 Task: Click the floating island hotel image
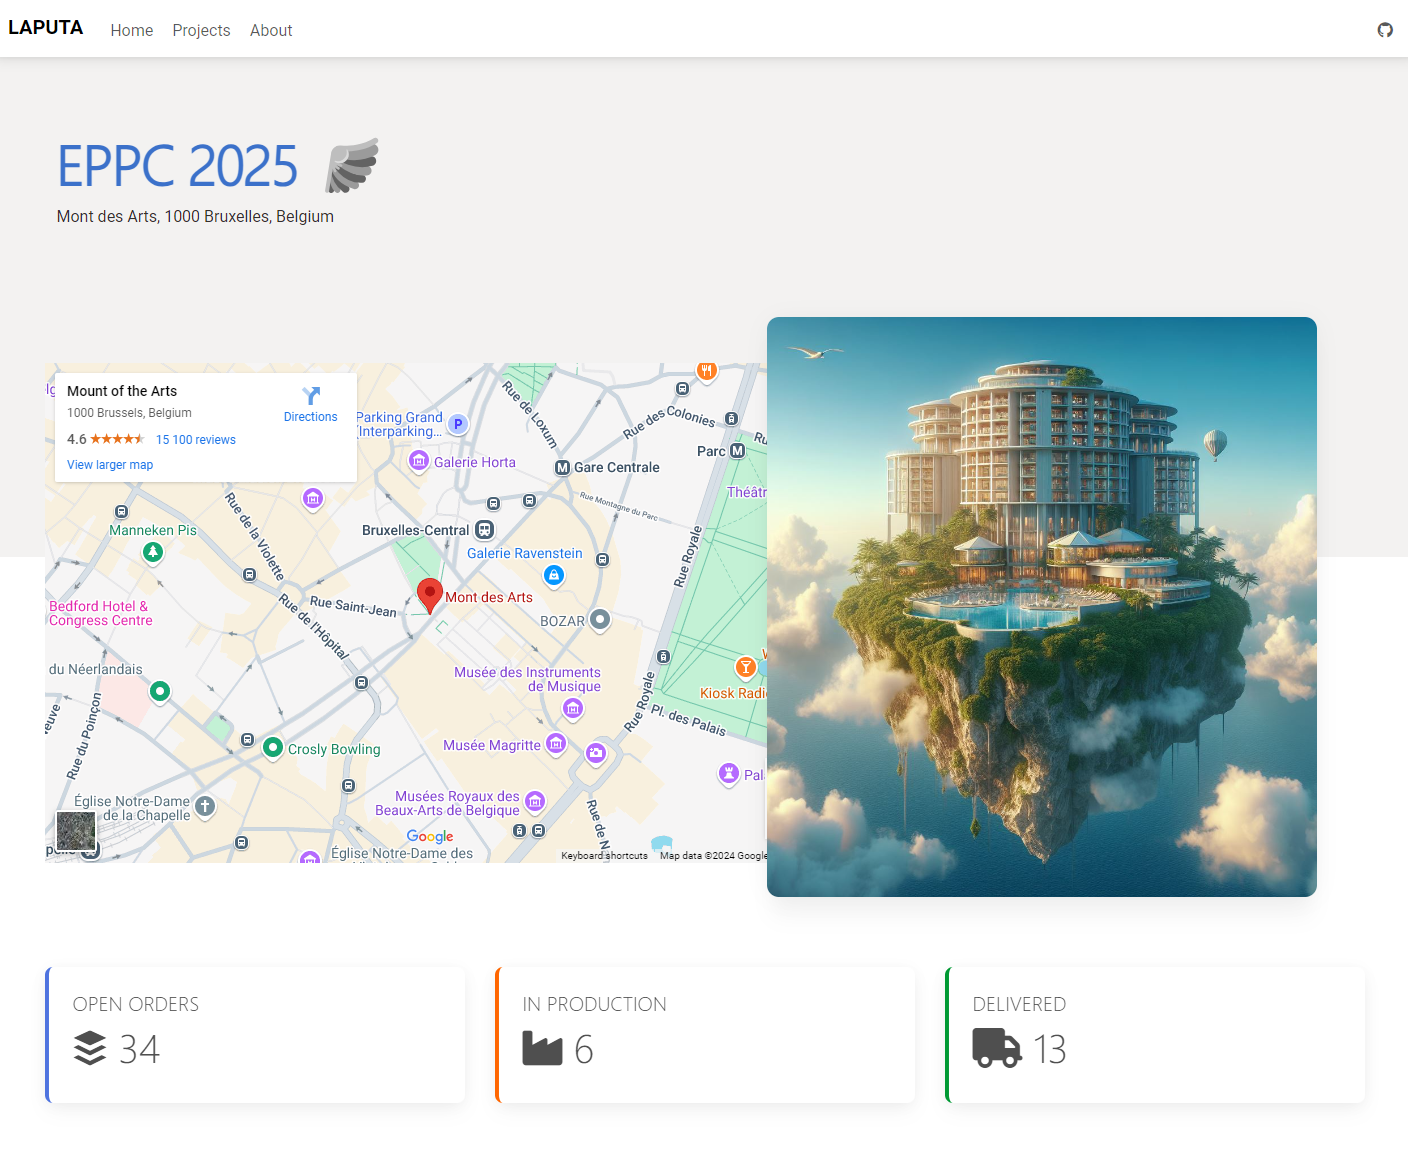point(1042,607)
